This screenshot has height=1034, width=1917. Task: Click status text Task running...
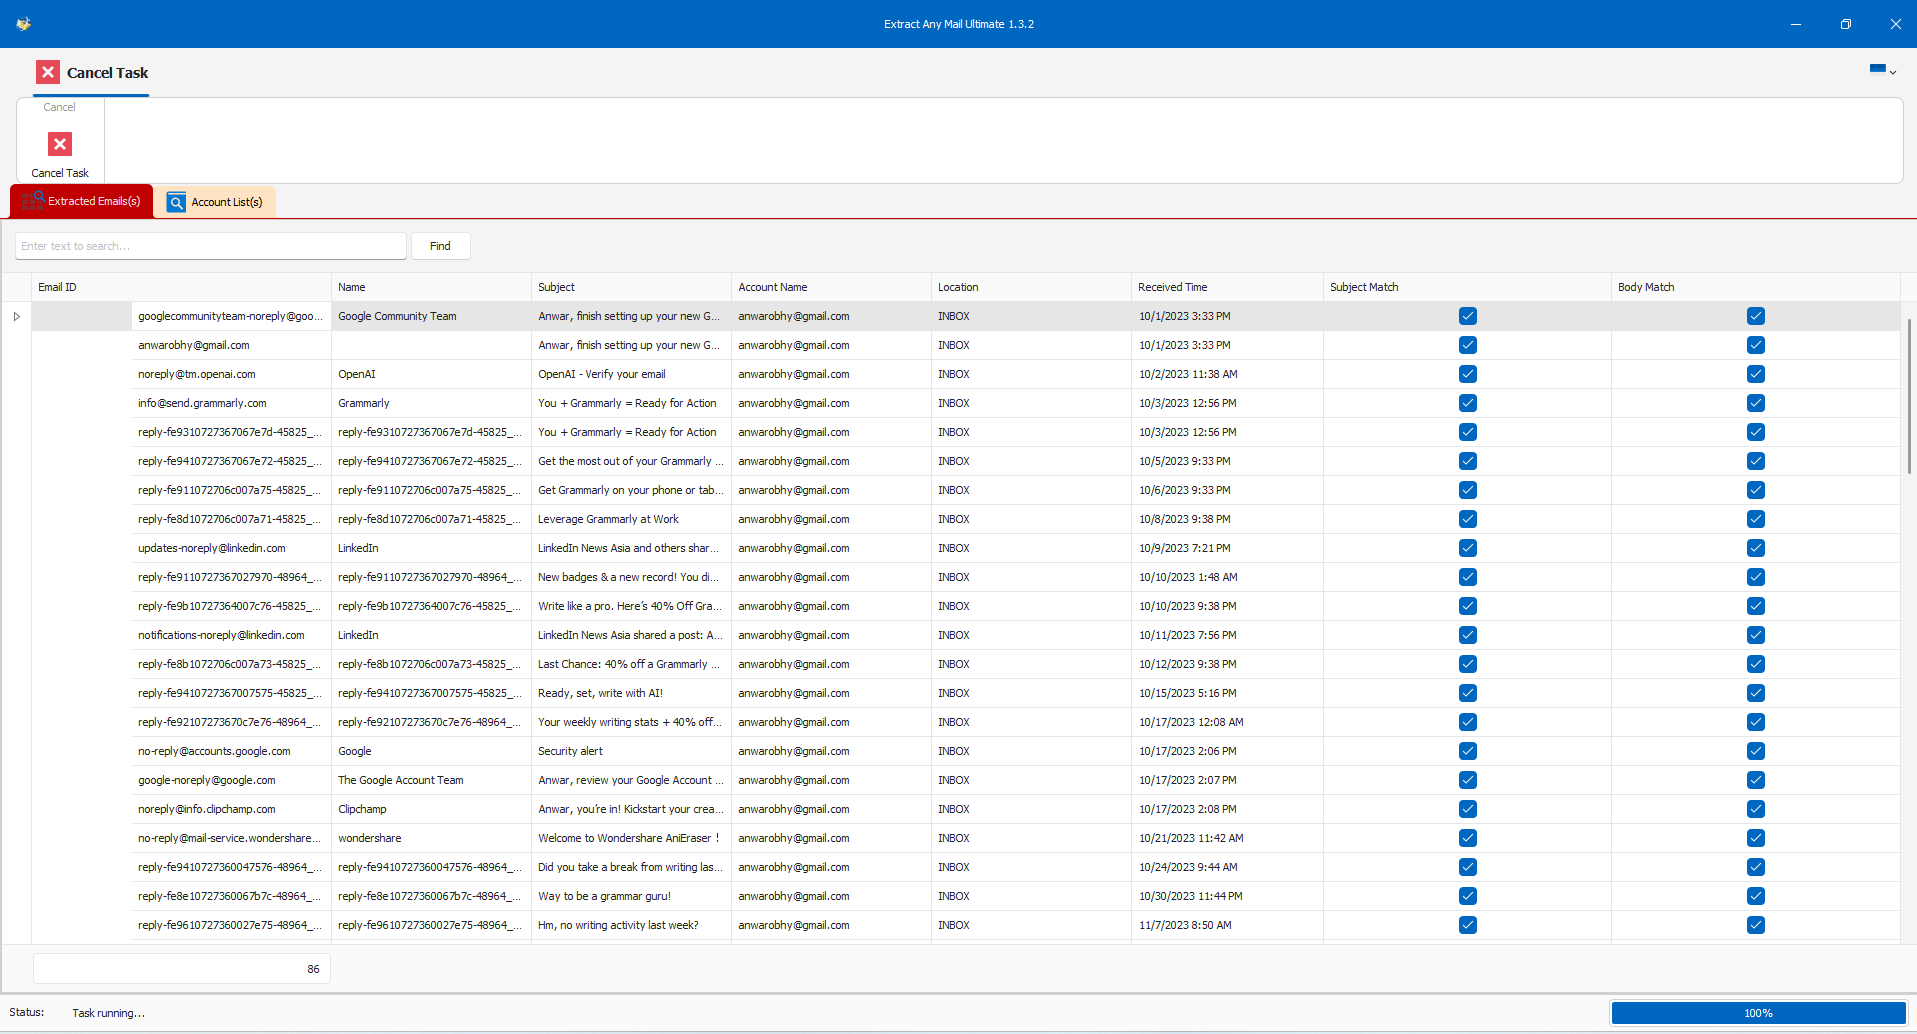108,1013
